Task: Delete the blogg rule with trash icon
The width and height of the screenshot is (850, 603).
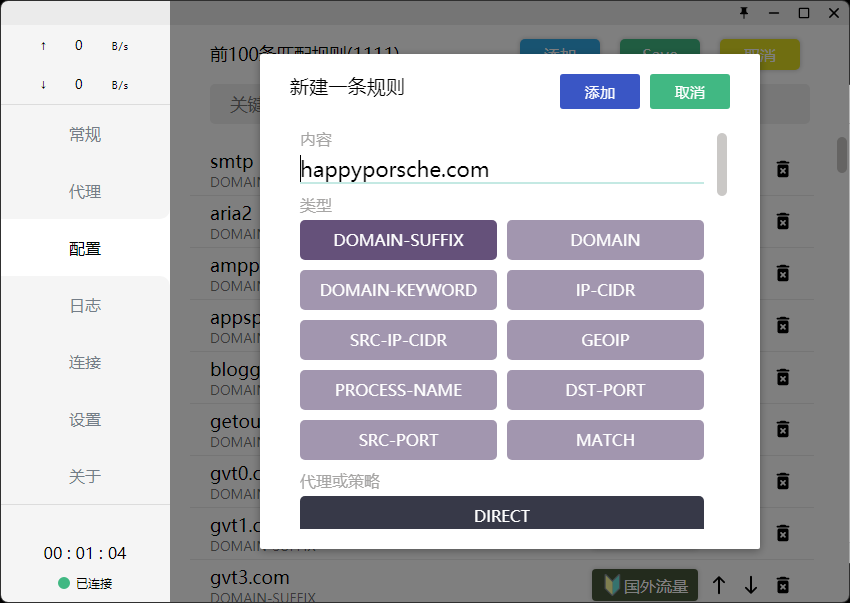Action: 783,377
